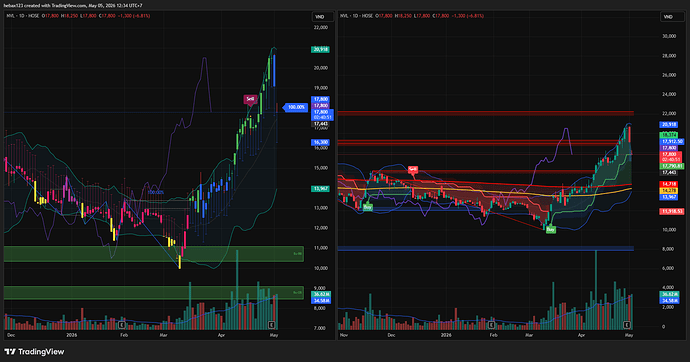This screenshot has height=362, width=690.
Task: Click 30,000 on right chart price scale
Action: (669, 37)
